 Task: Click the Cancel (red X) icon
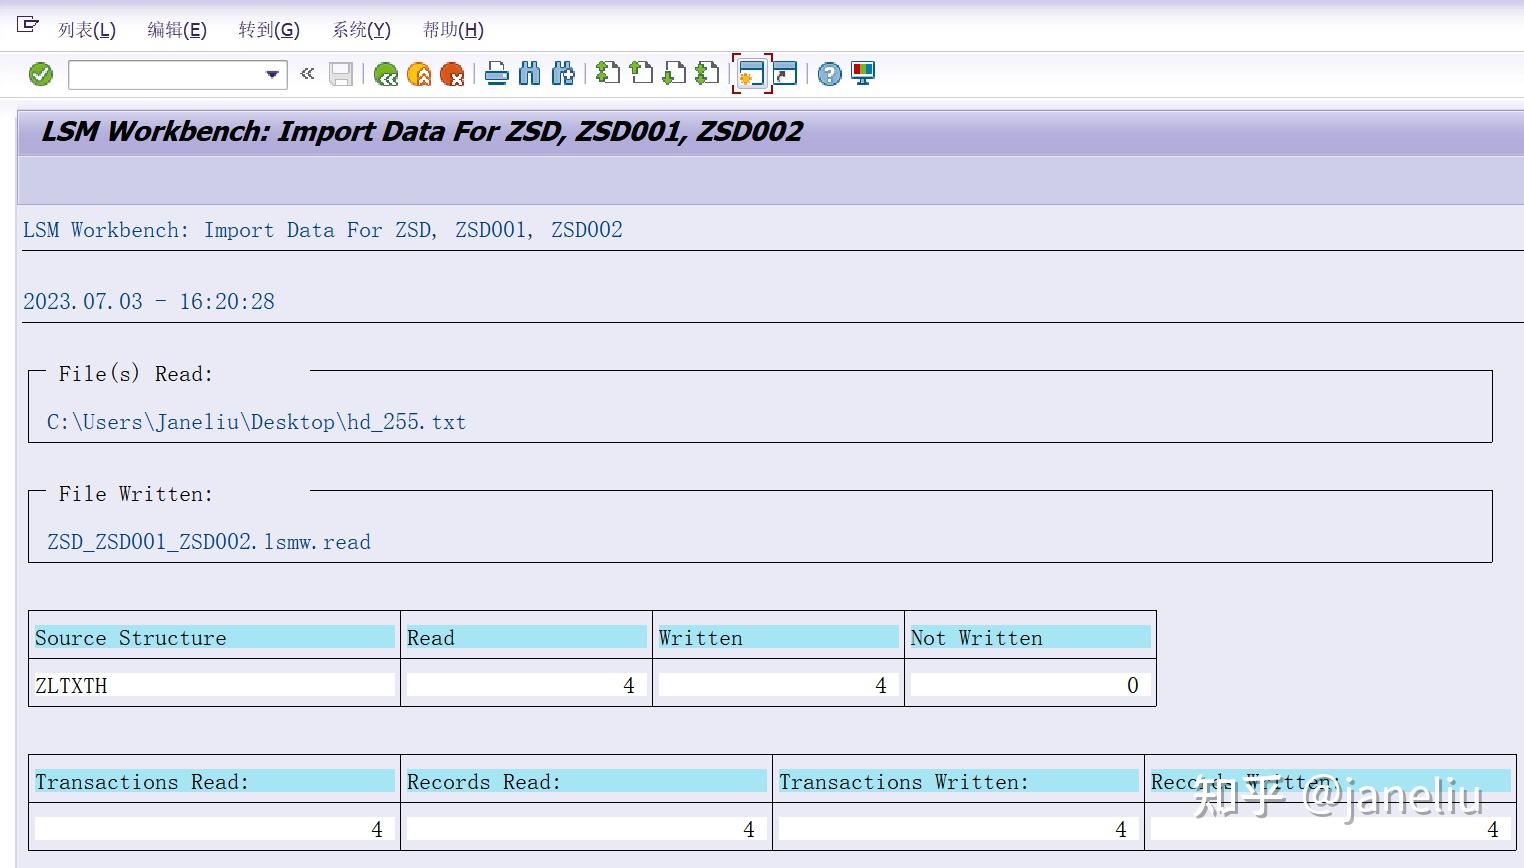coord(452,74)
